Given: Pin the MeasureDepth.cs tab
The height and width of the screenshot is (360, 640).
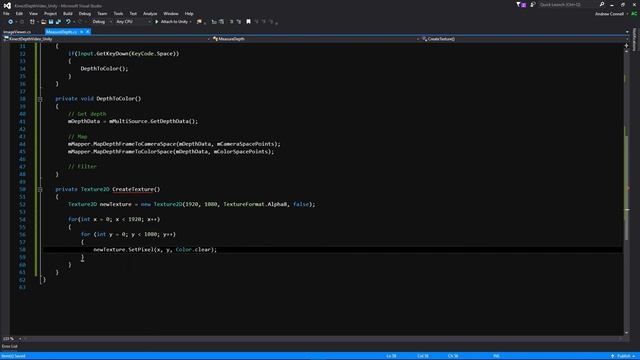Looking at the screenshot, I should (82, 32).
